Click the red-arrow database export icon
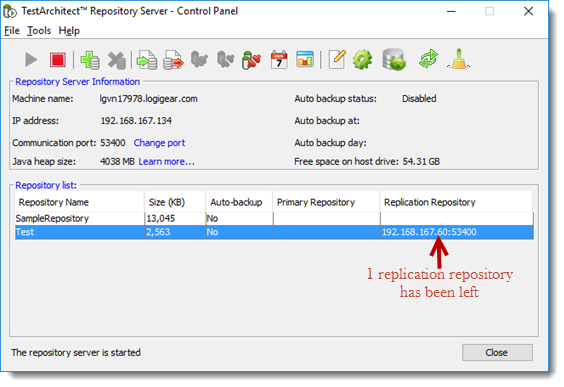Image resolution: width=564 pixels, height=387 pixels. point(173,60)
